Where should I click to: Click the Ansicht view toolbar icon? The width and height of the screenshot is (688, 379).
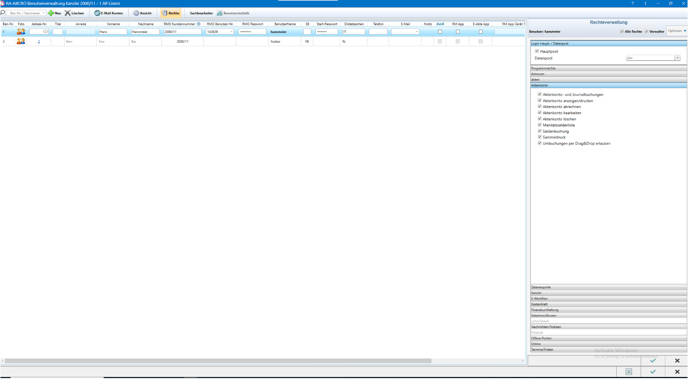click(x=136, y=13)
